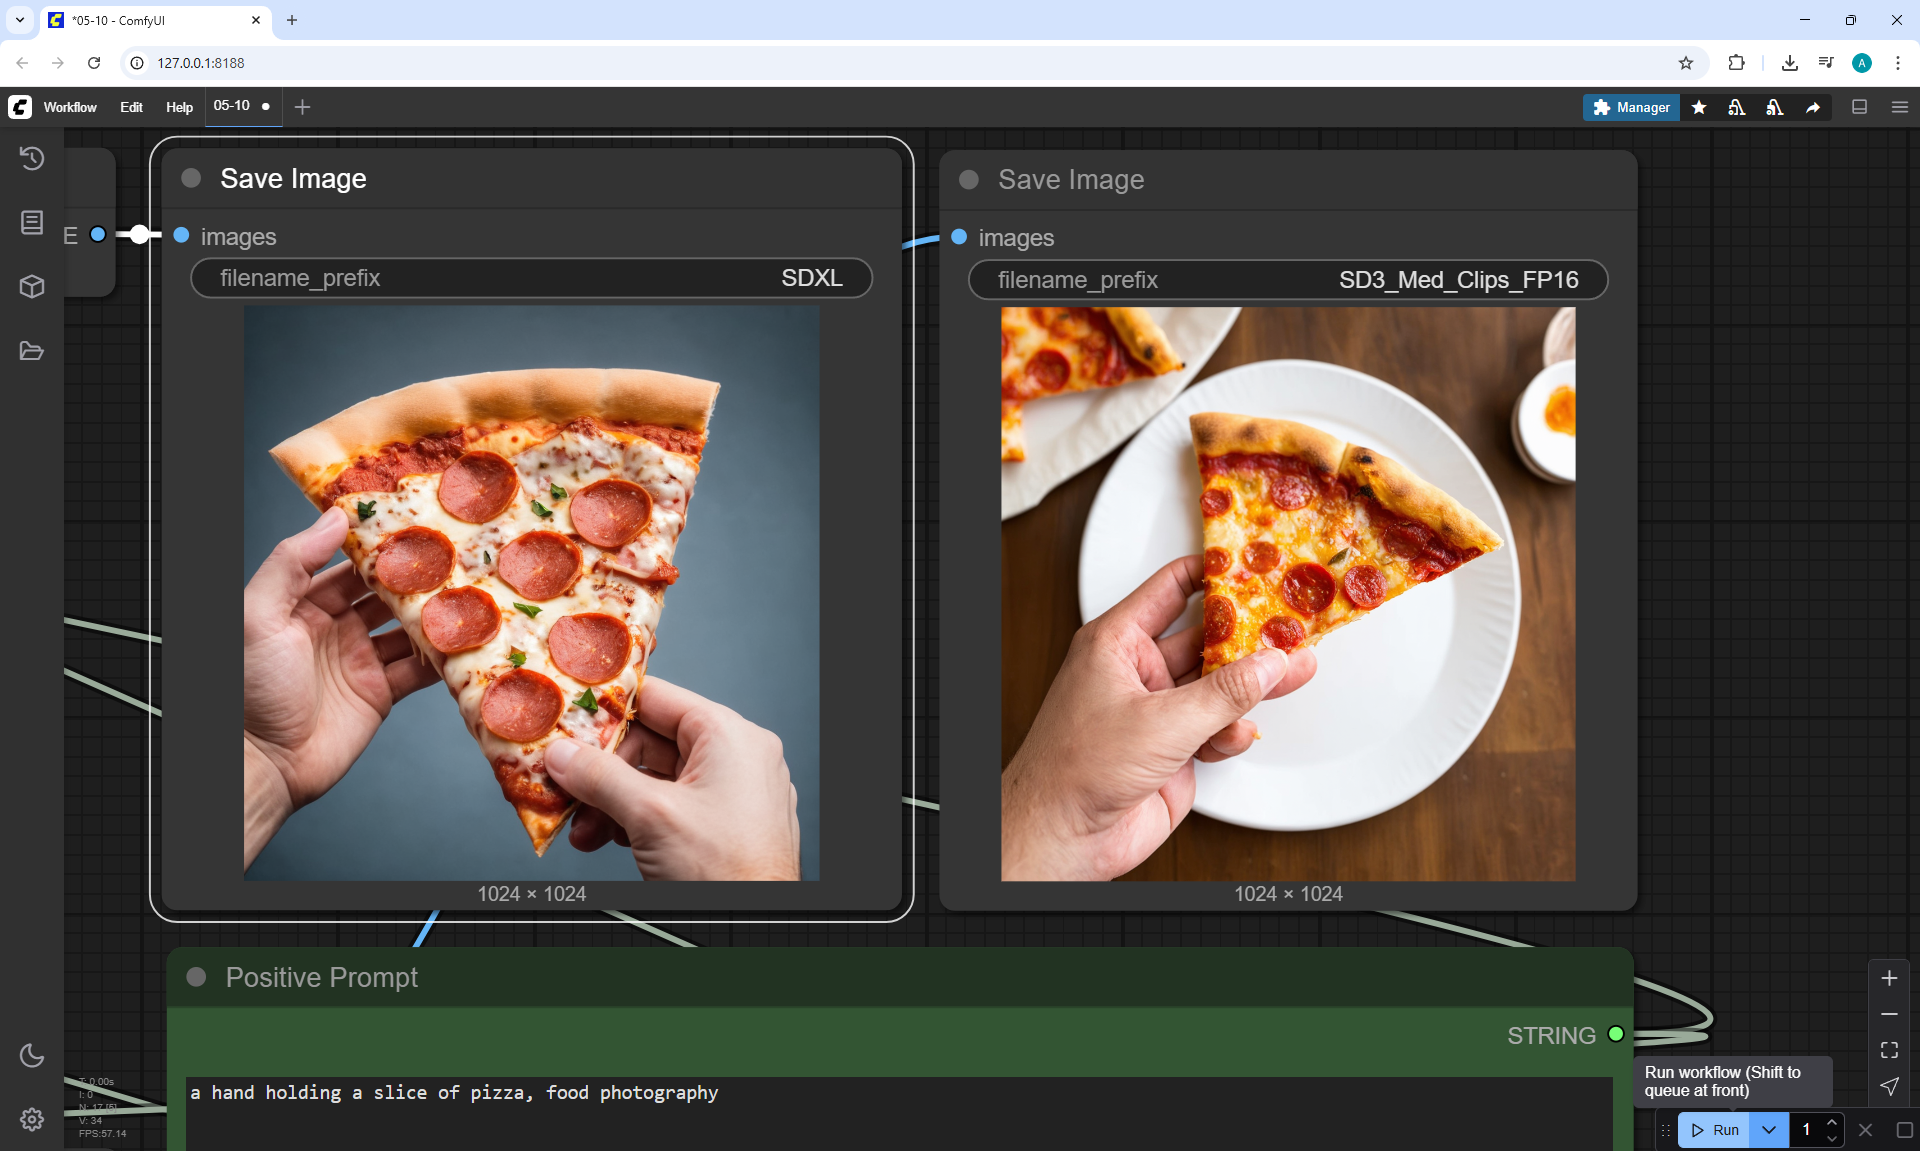
Task: Click the zoom in plus icon
Action: tap(1889, 978)
